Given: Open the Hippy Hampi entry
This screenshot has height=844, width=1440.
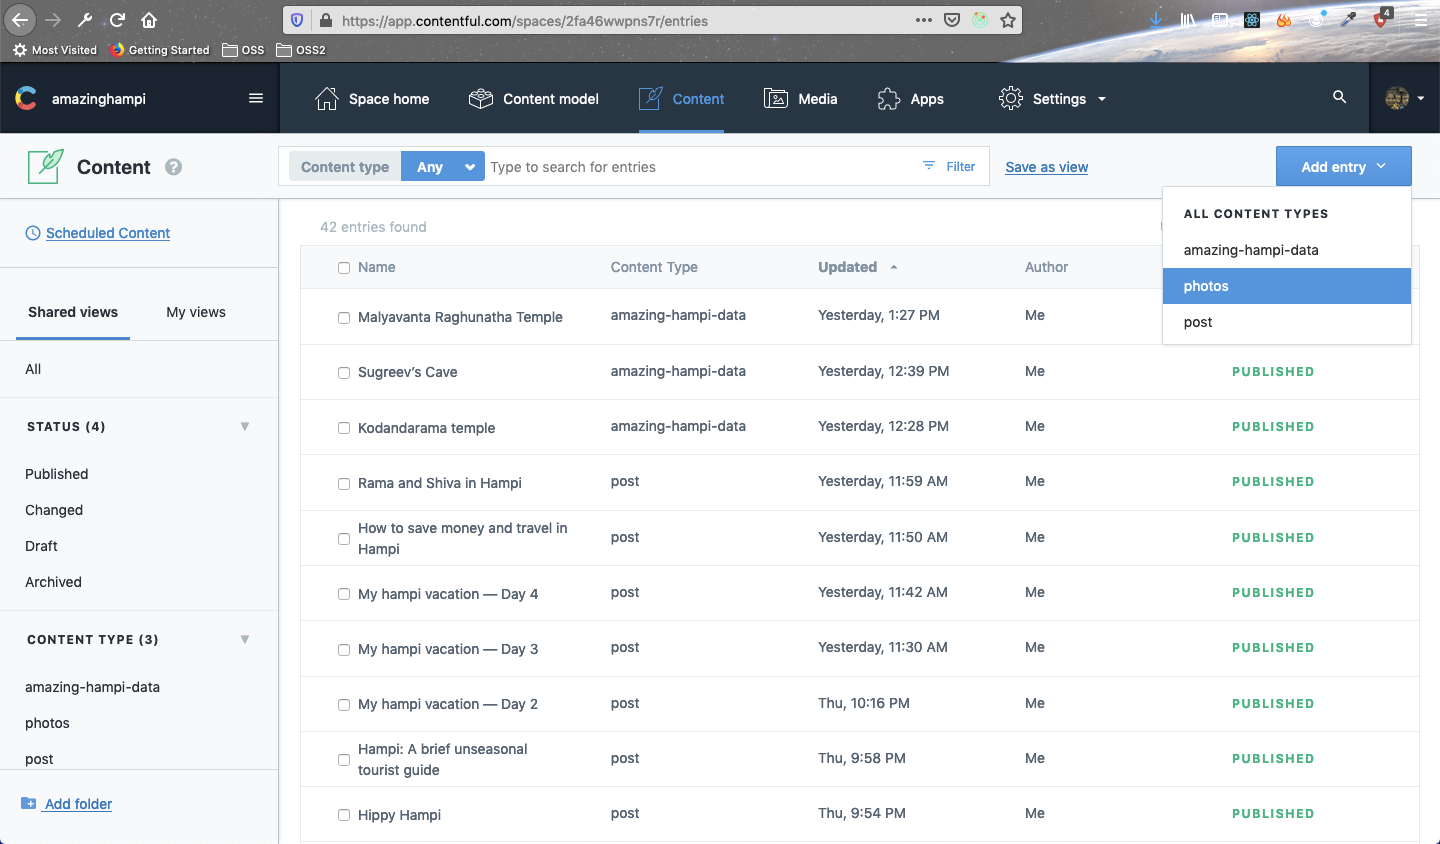Looking at the screenshot, I should 399,815.
